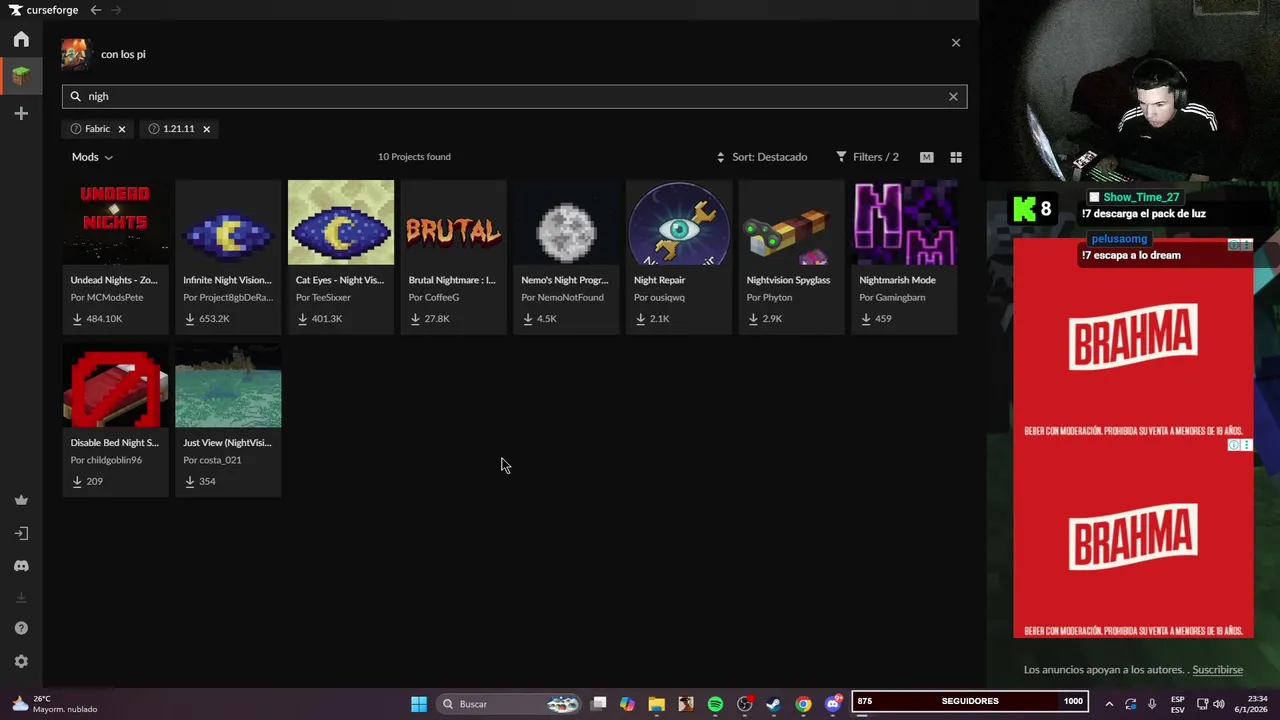Click the 10 Projects found text
Image resolution: width=1280 pixels, height=720 pixels.
click(414, 157)
